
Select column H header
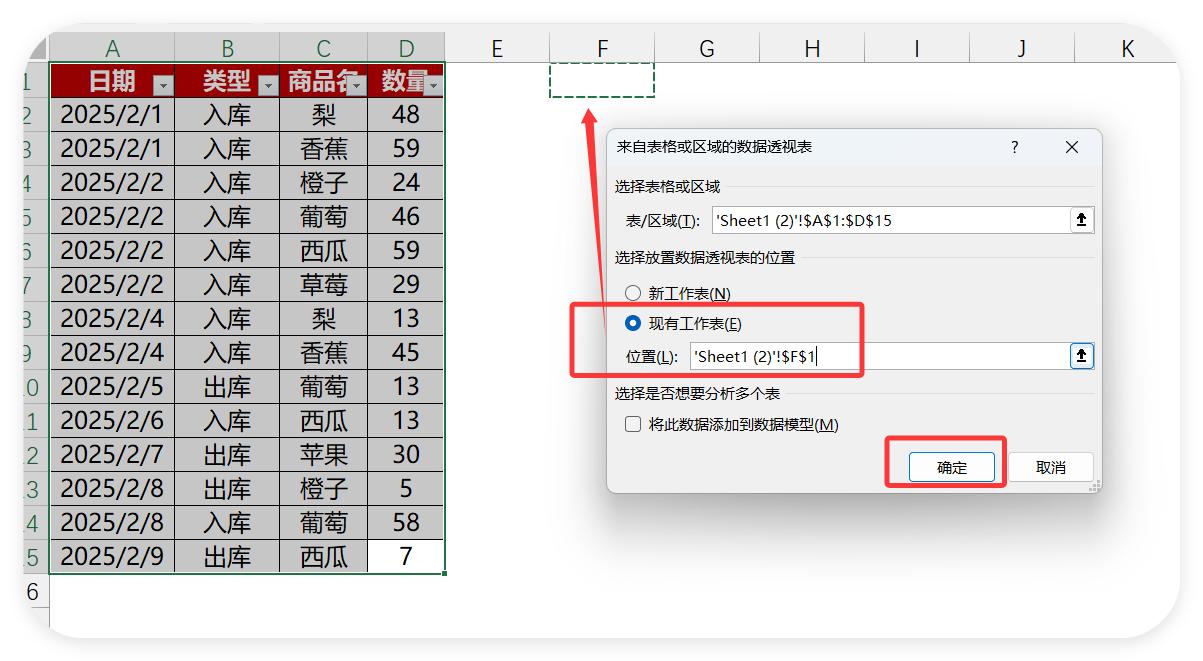(812, 48)
